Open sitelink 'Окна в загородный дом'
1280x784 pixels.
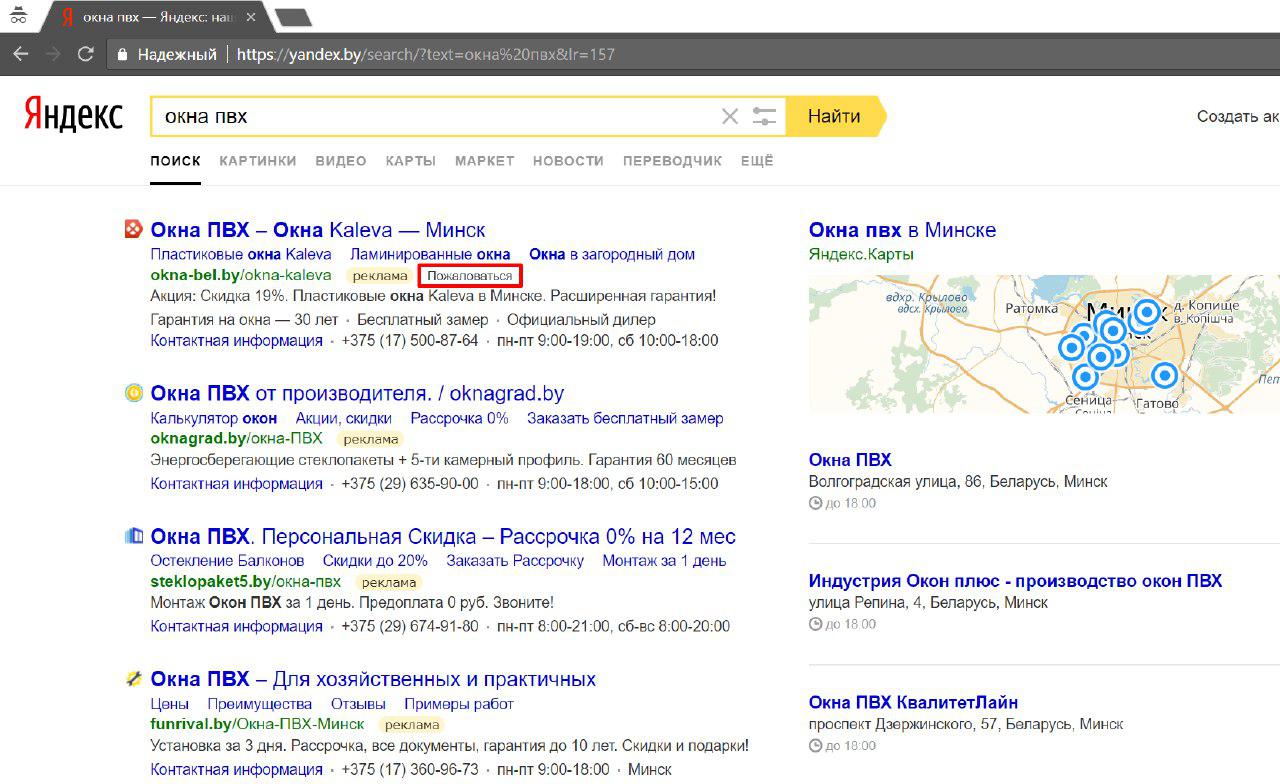point(612,254)
